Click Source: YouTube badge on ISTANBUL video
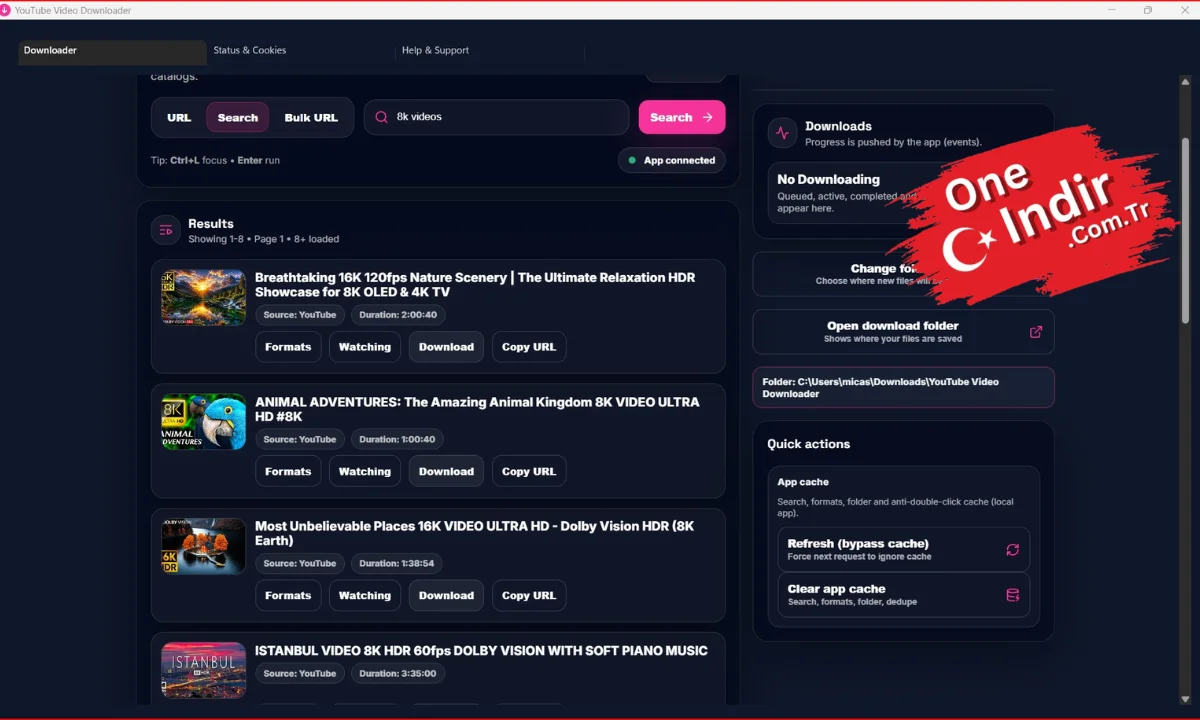The width and height of the screenshot is (1200, 720). tap(300, 673)
